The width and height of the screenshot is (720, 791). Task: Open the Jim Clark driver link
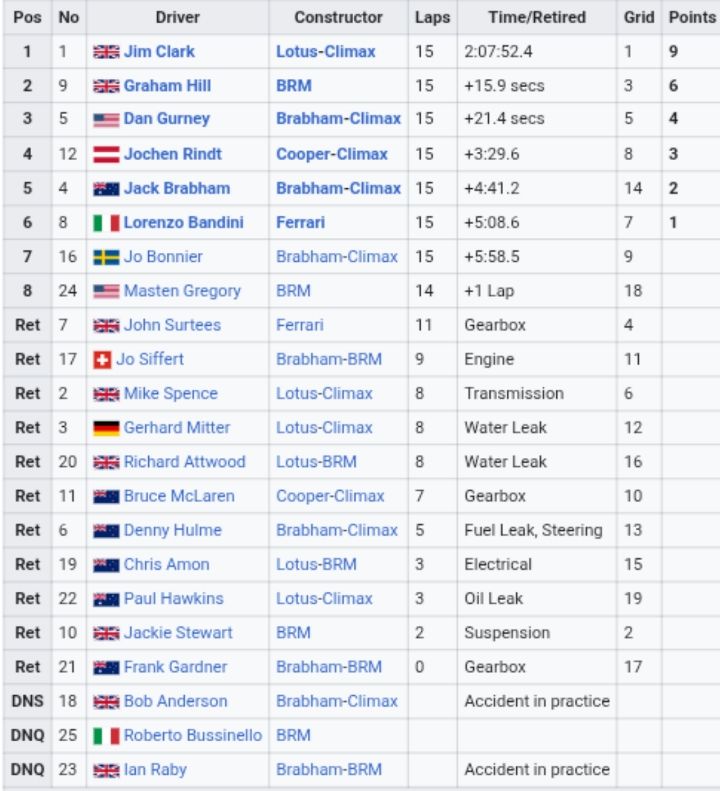tap(159, 51)
